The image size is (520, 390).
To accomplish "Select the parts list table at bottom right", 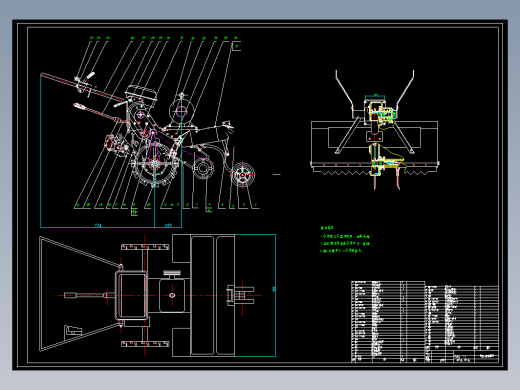I will (425, 322).
